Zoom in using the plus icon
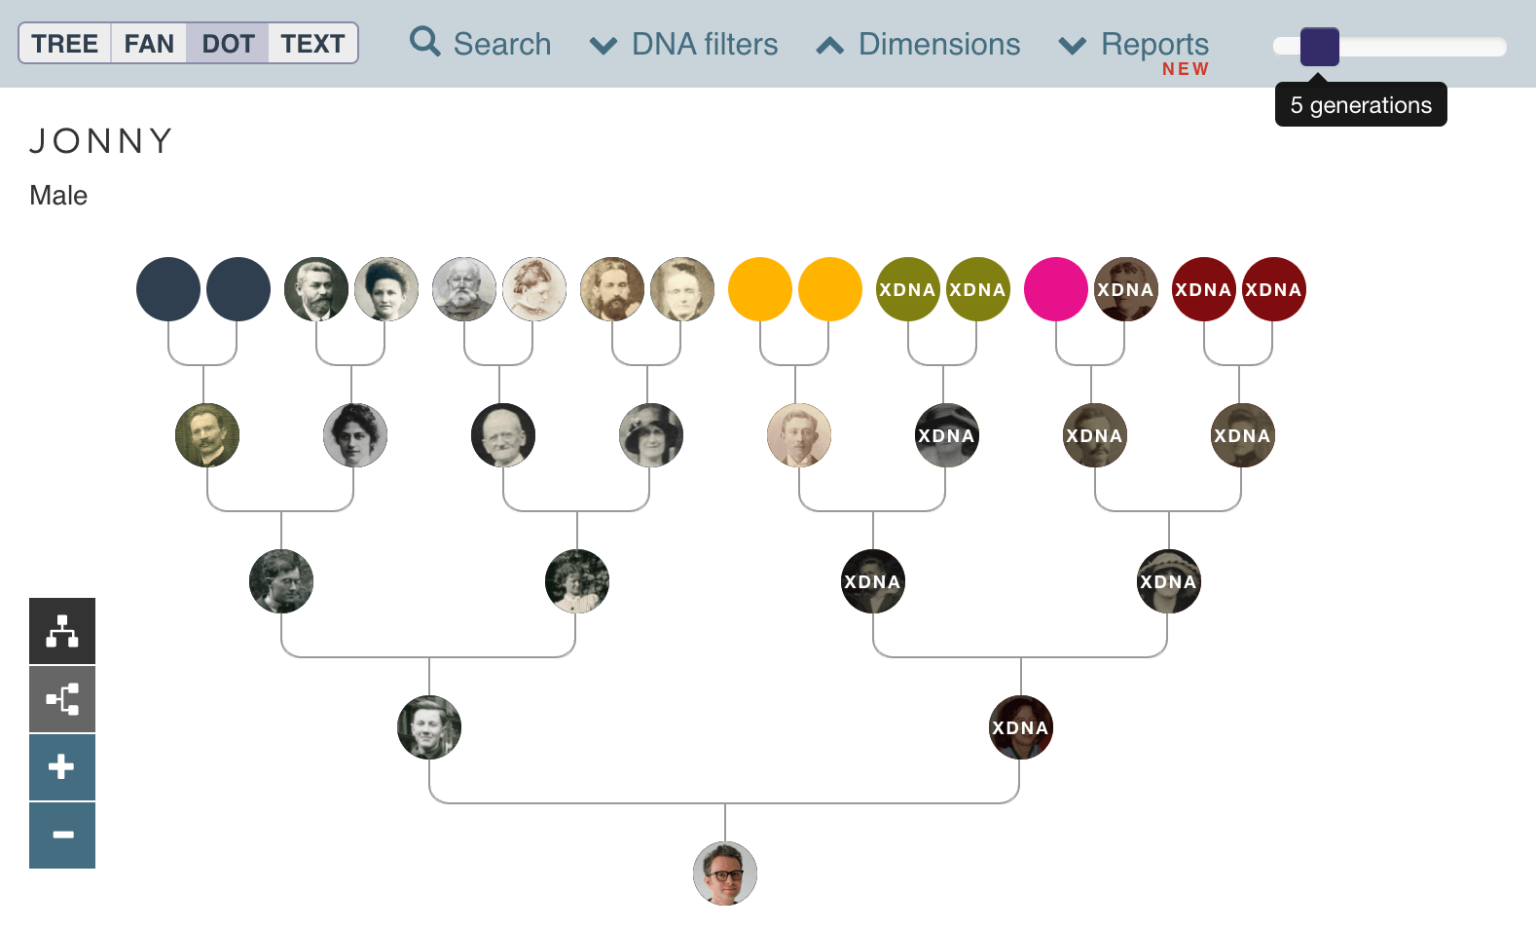Image resolution: width=1536 pixels, height=927 pixels. (x=62, y=767)
